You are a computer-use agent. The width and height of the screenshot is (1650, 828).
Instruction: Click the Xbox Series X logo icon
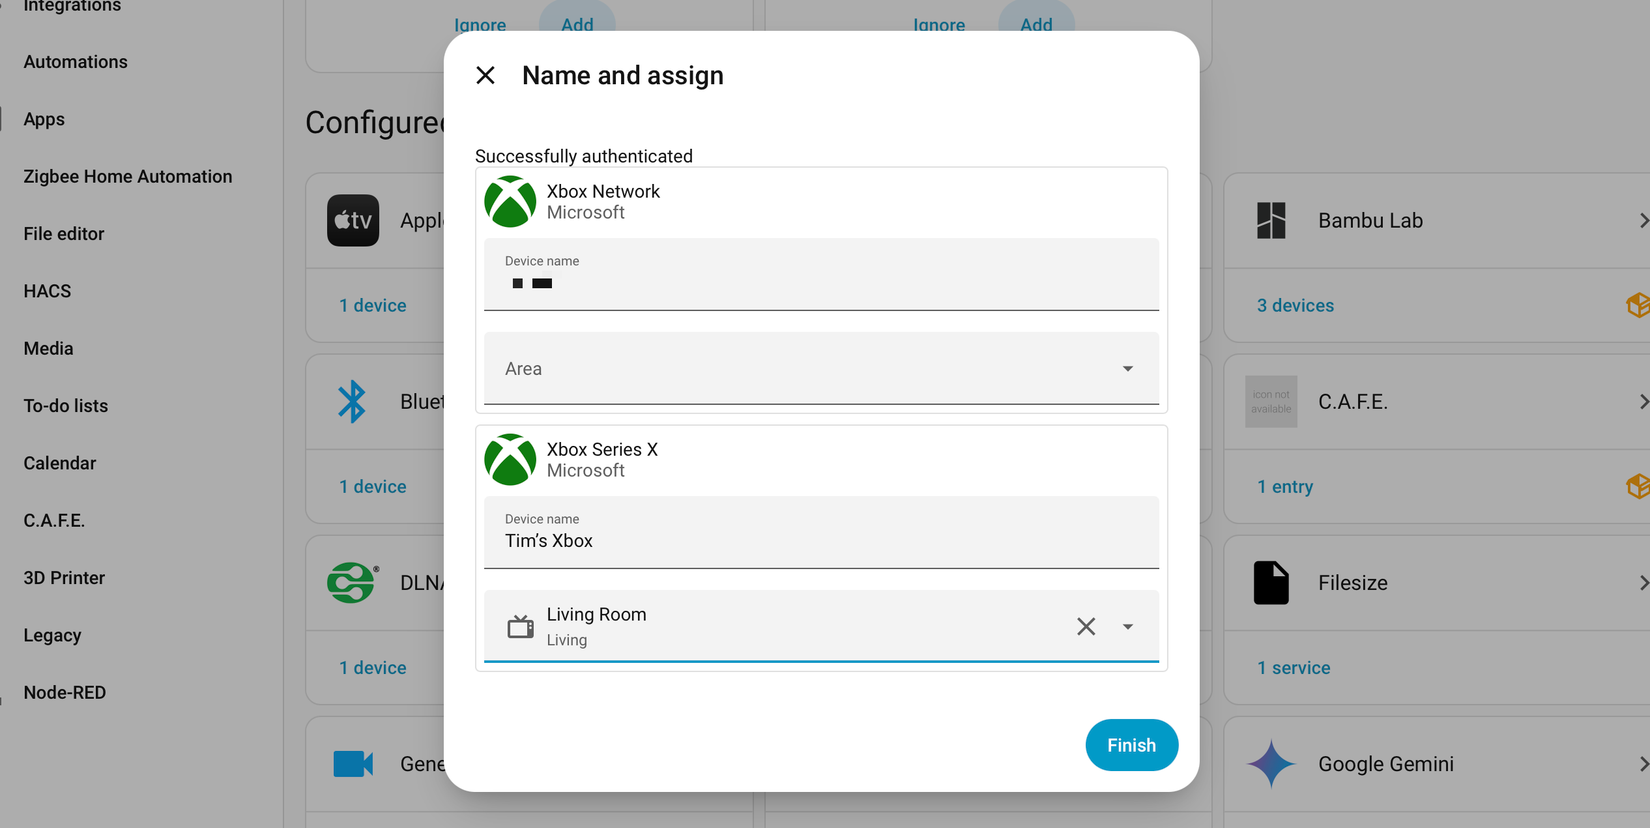pyautogui.click(x=510, y=460)
